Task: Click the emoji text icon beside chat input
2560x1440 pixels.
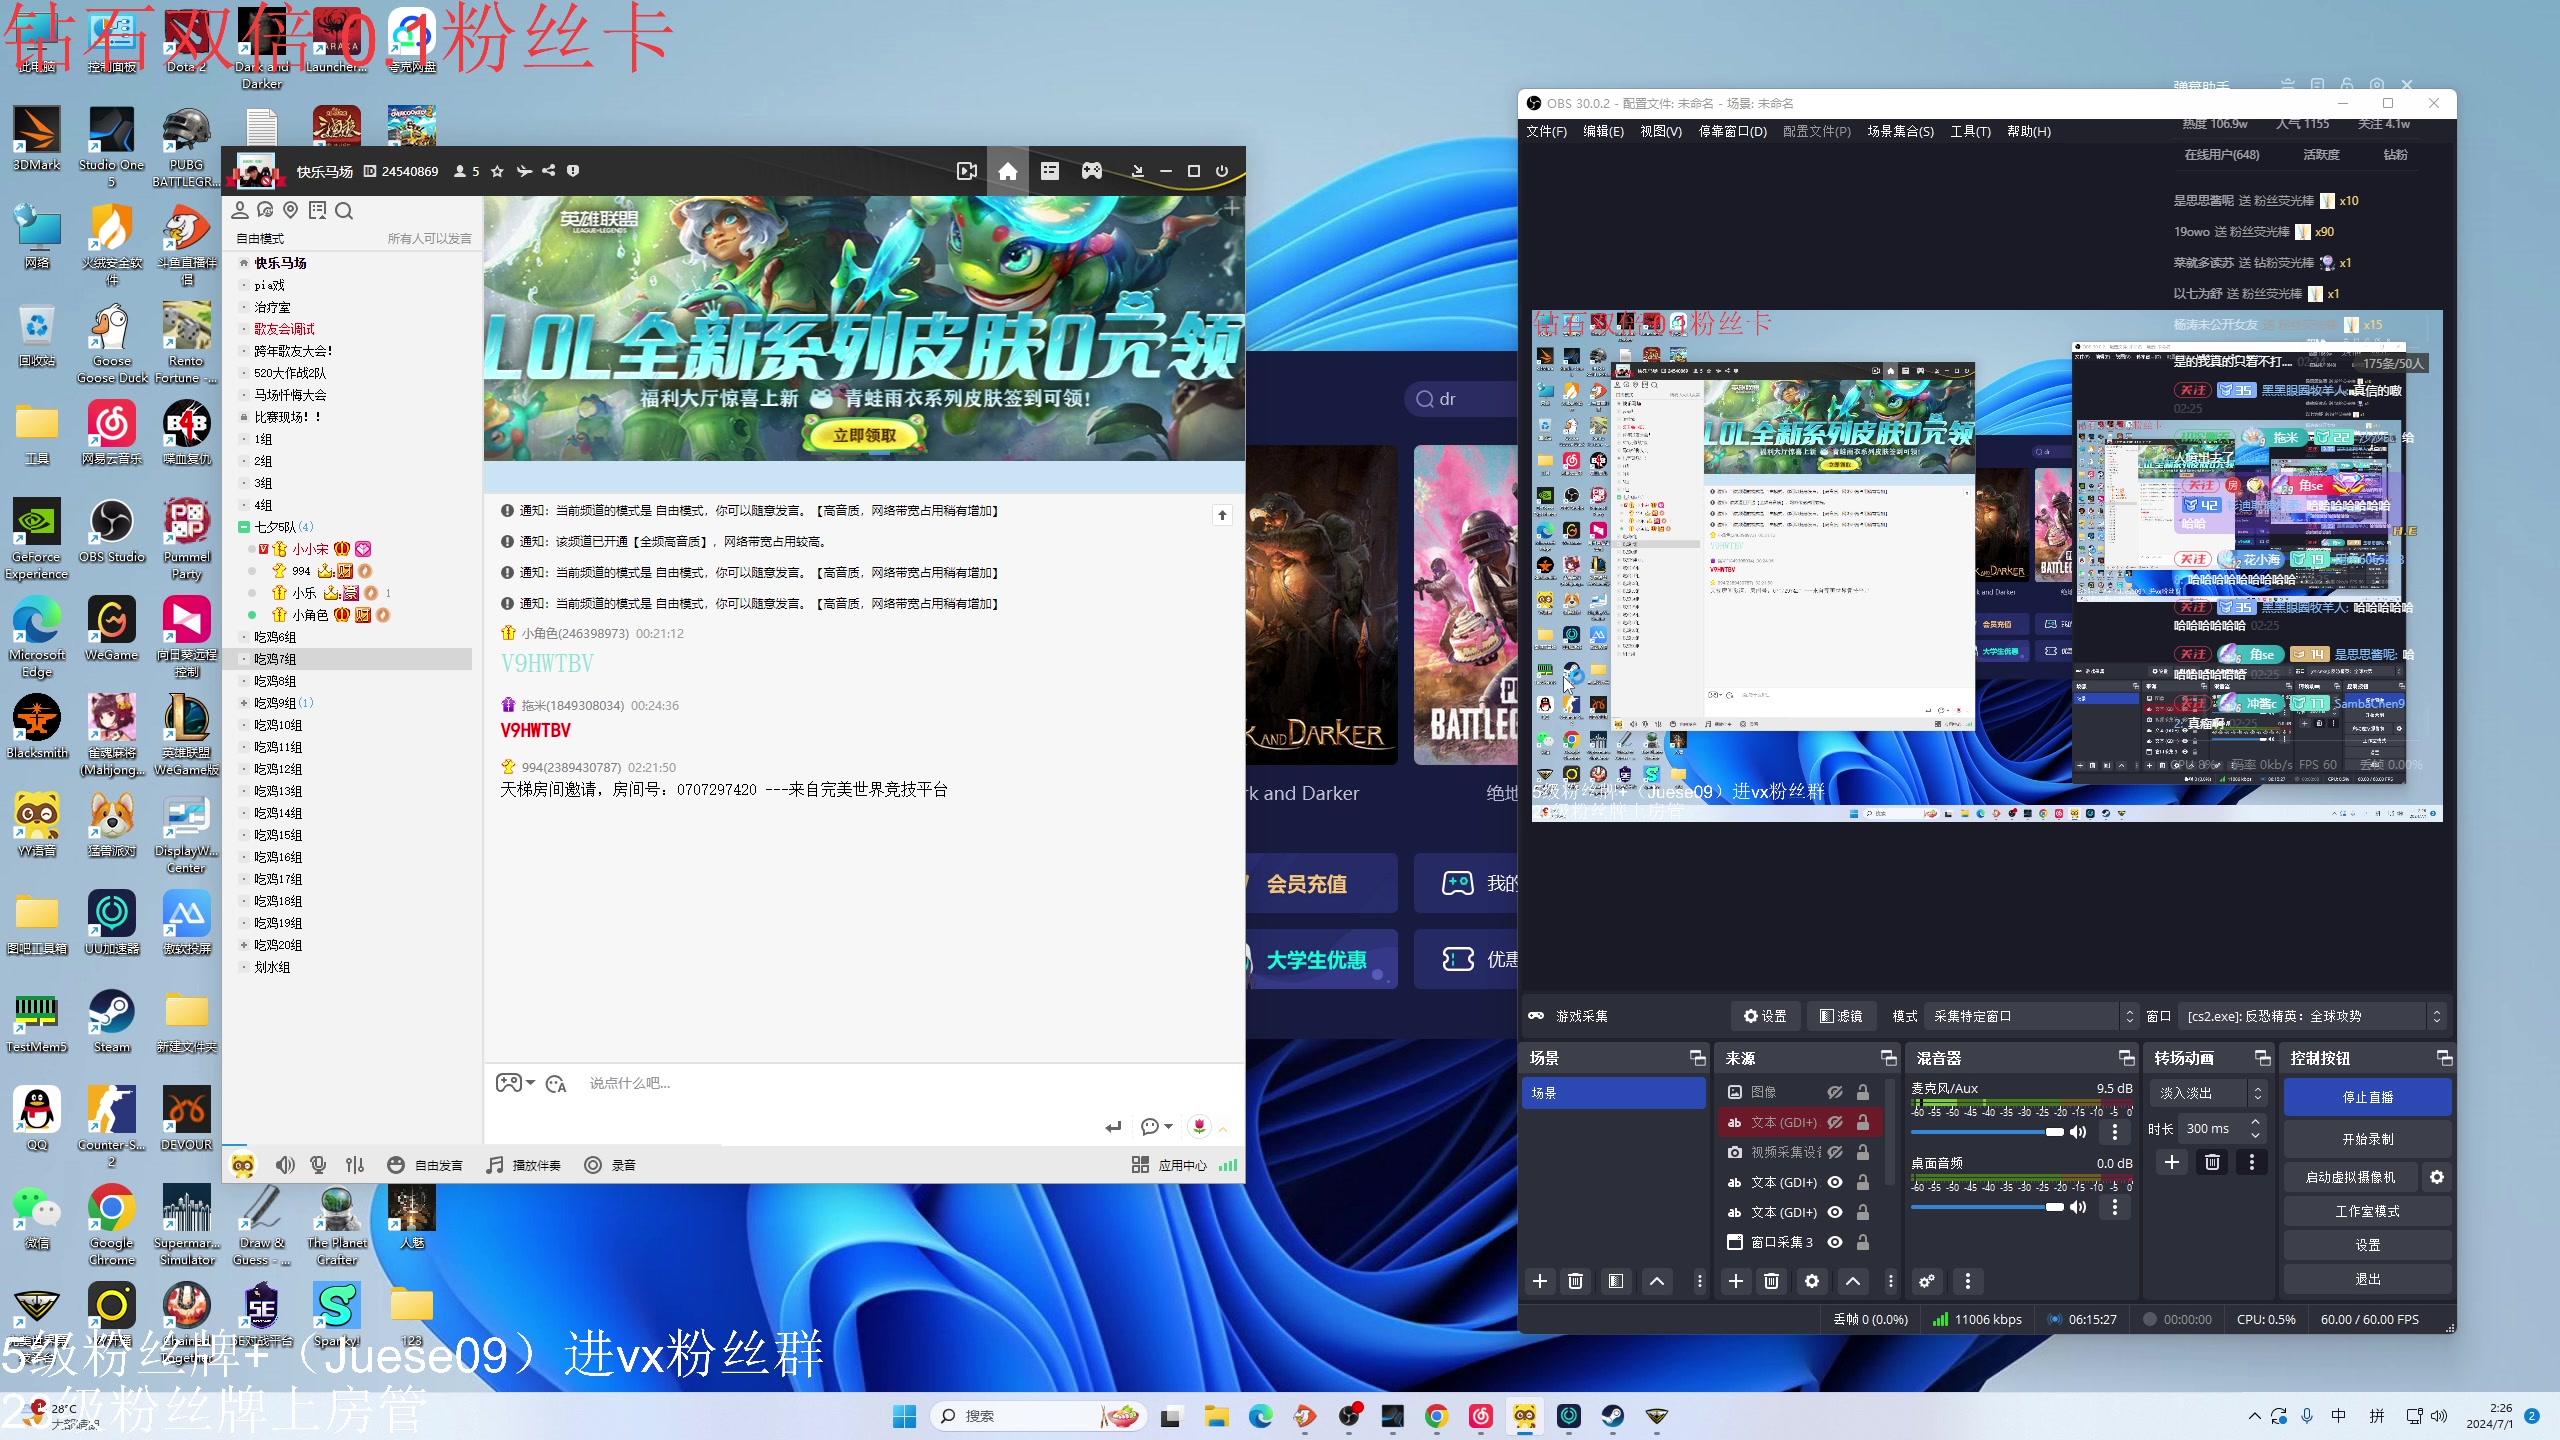Action: [556, 1084]
